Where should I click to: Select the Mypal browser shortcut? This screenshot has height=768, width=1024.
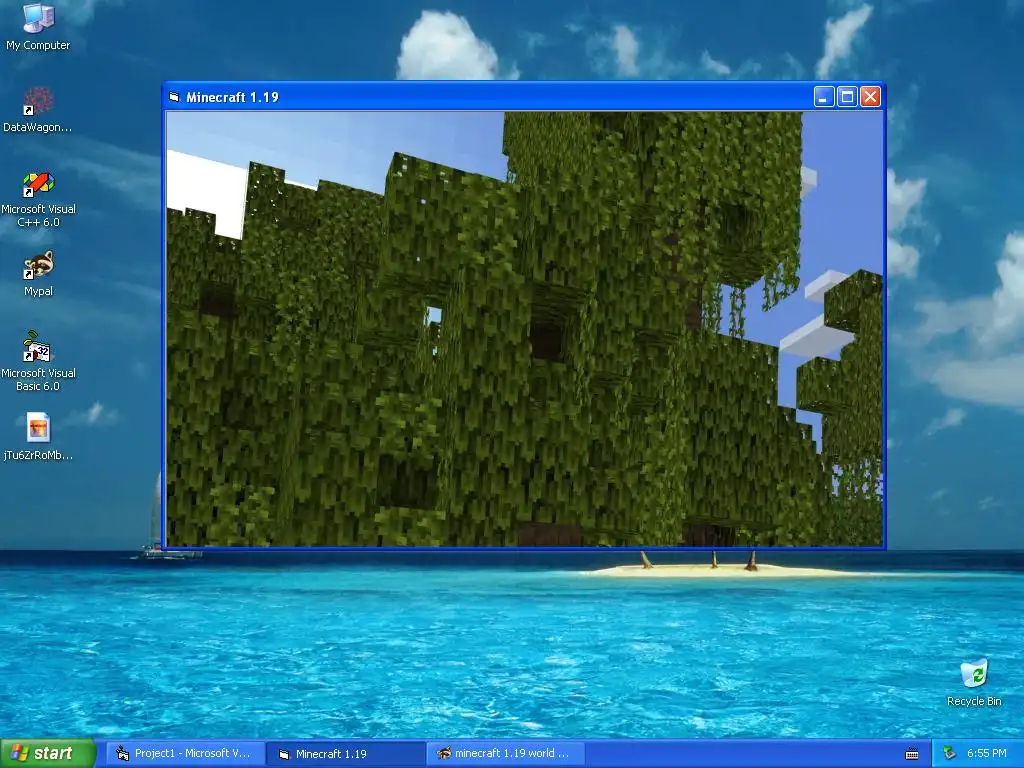tap(38, 274)
